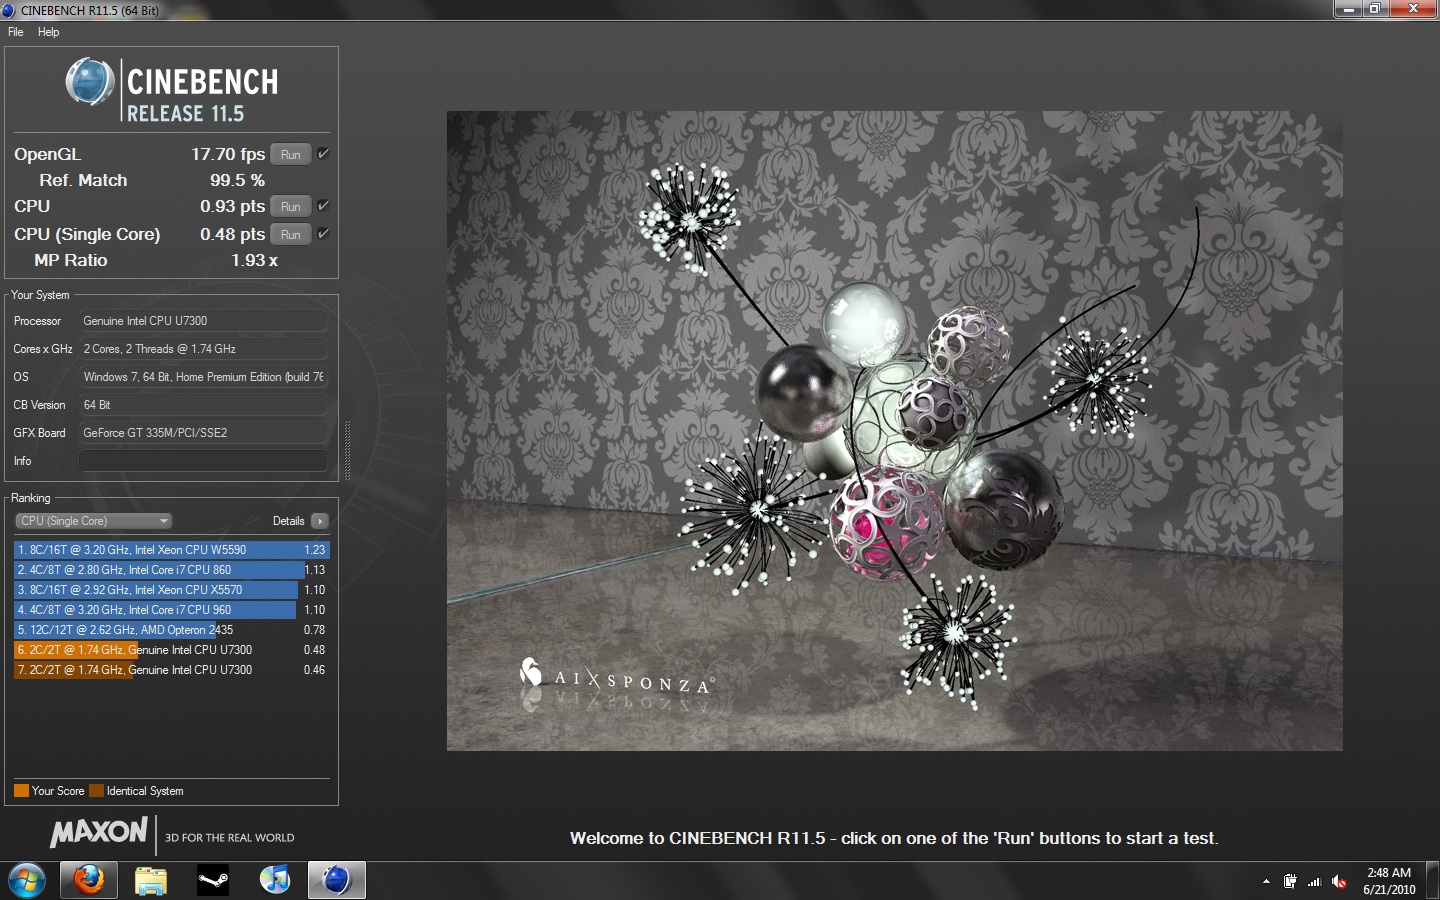Click the CPU score 0.93 pts
Viewport: 1440px width, 900px height.
click(232, 206)
